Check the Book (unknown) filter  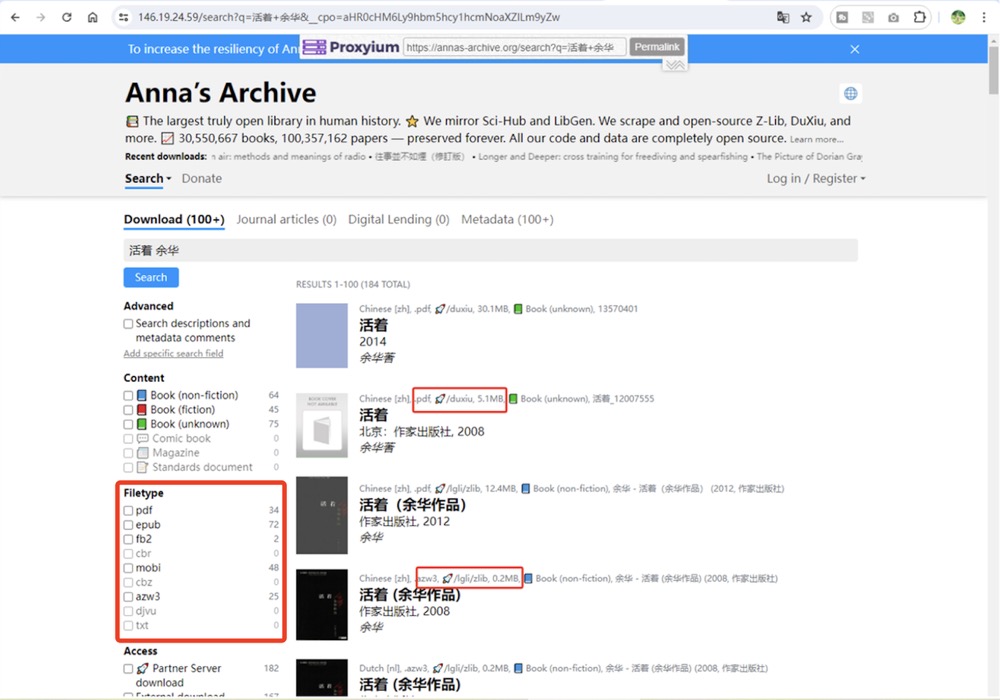click(x=128, y=425)
